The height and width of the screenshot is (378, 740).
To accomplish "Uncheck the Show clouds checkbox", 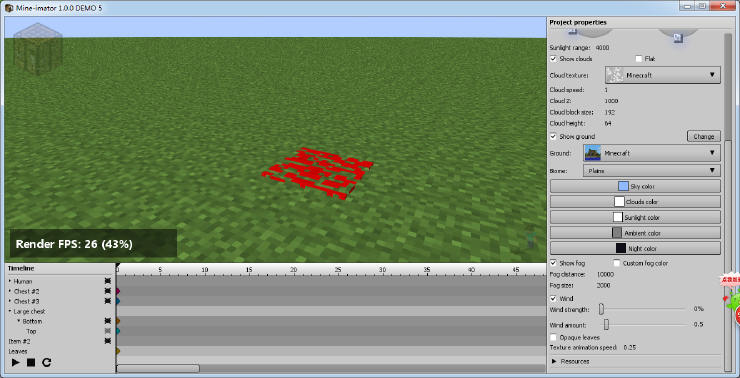I will point(554,59).
